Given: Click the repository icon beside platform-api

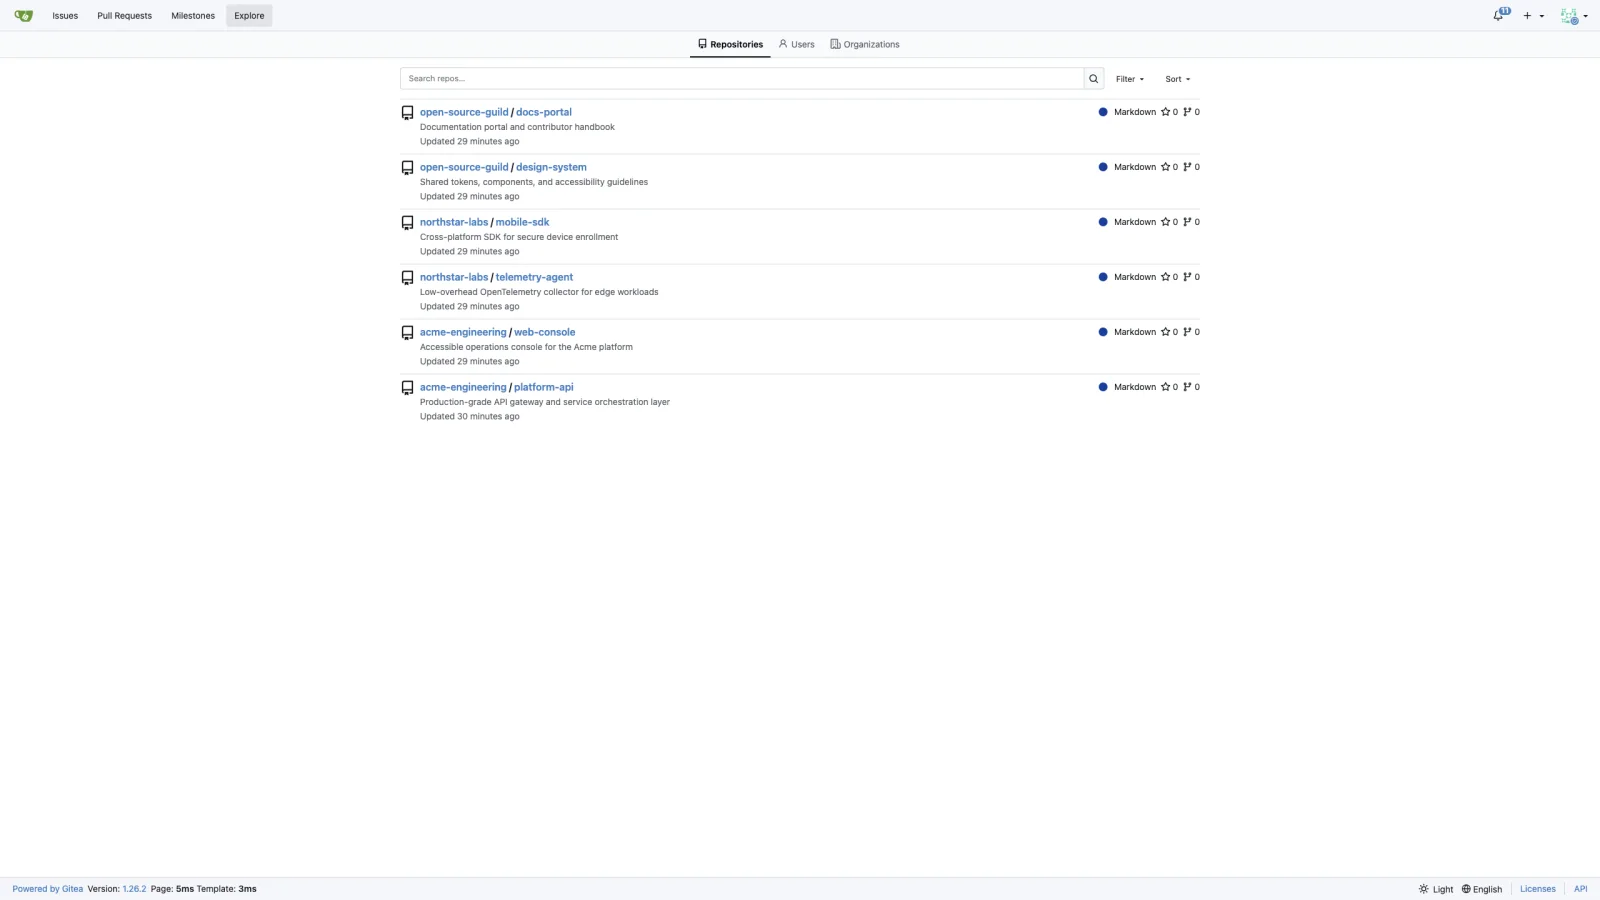Looking at the screenshot, I should (x=407, y=388).
